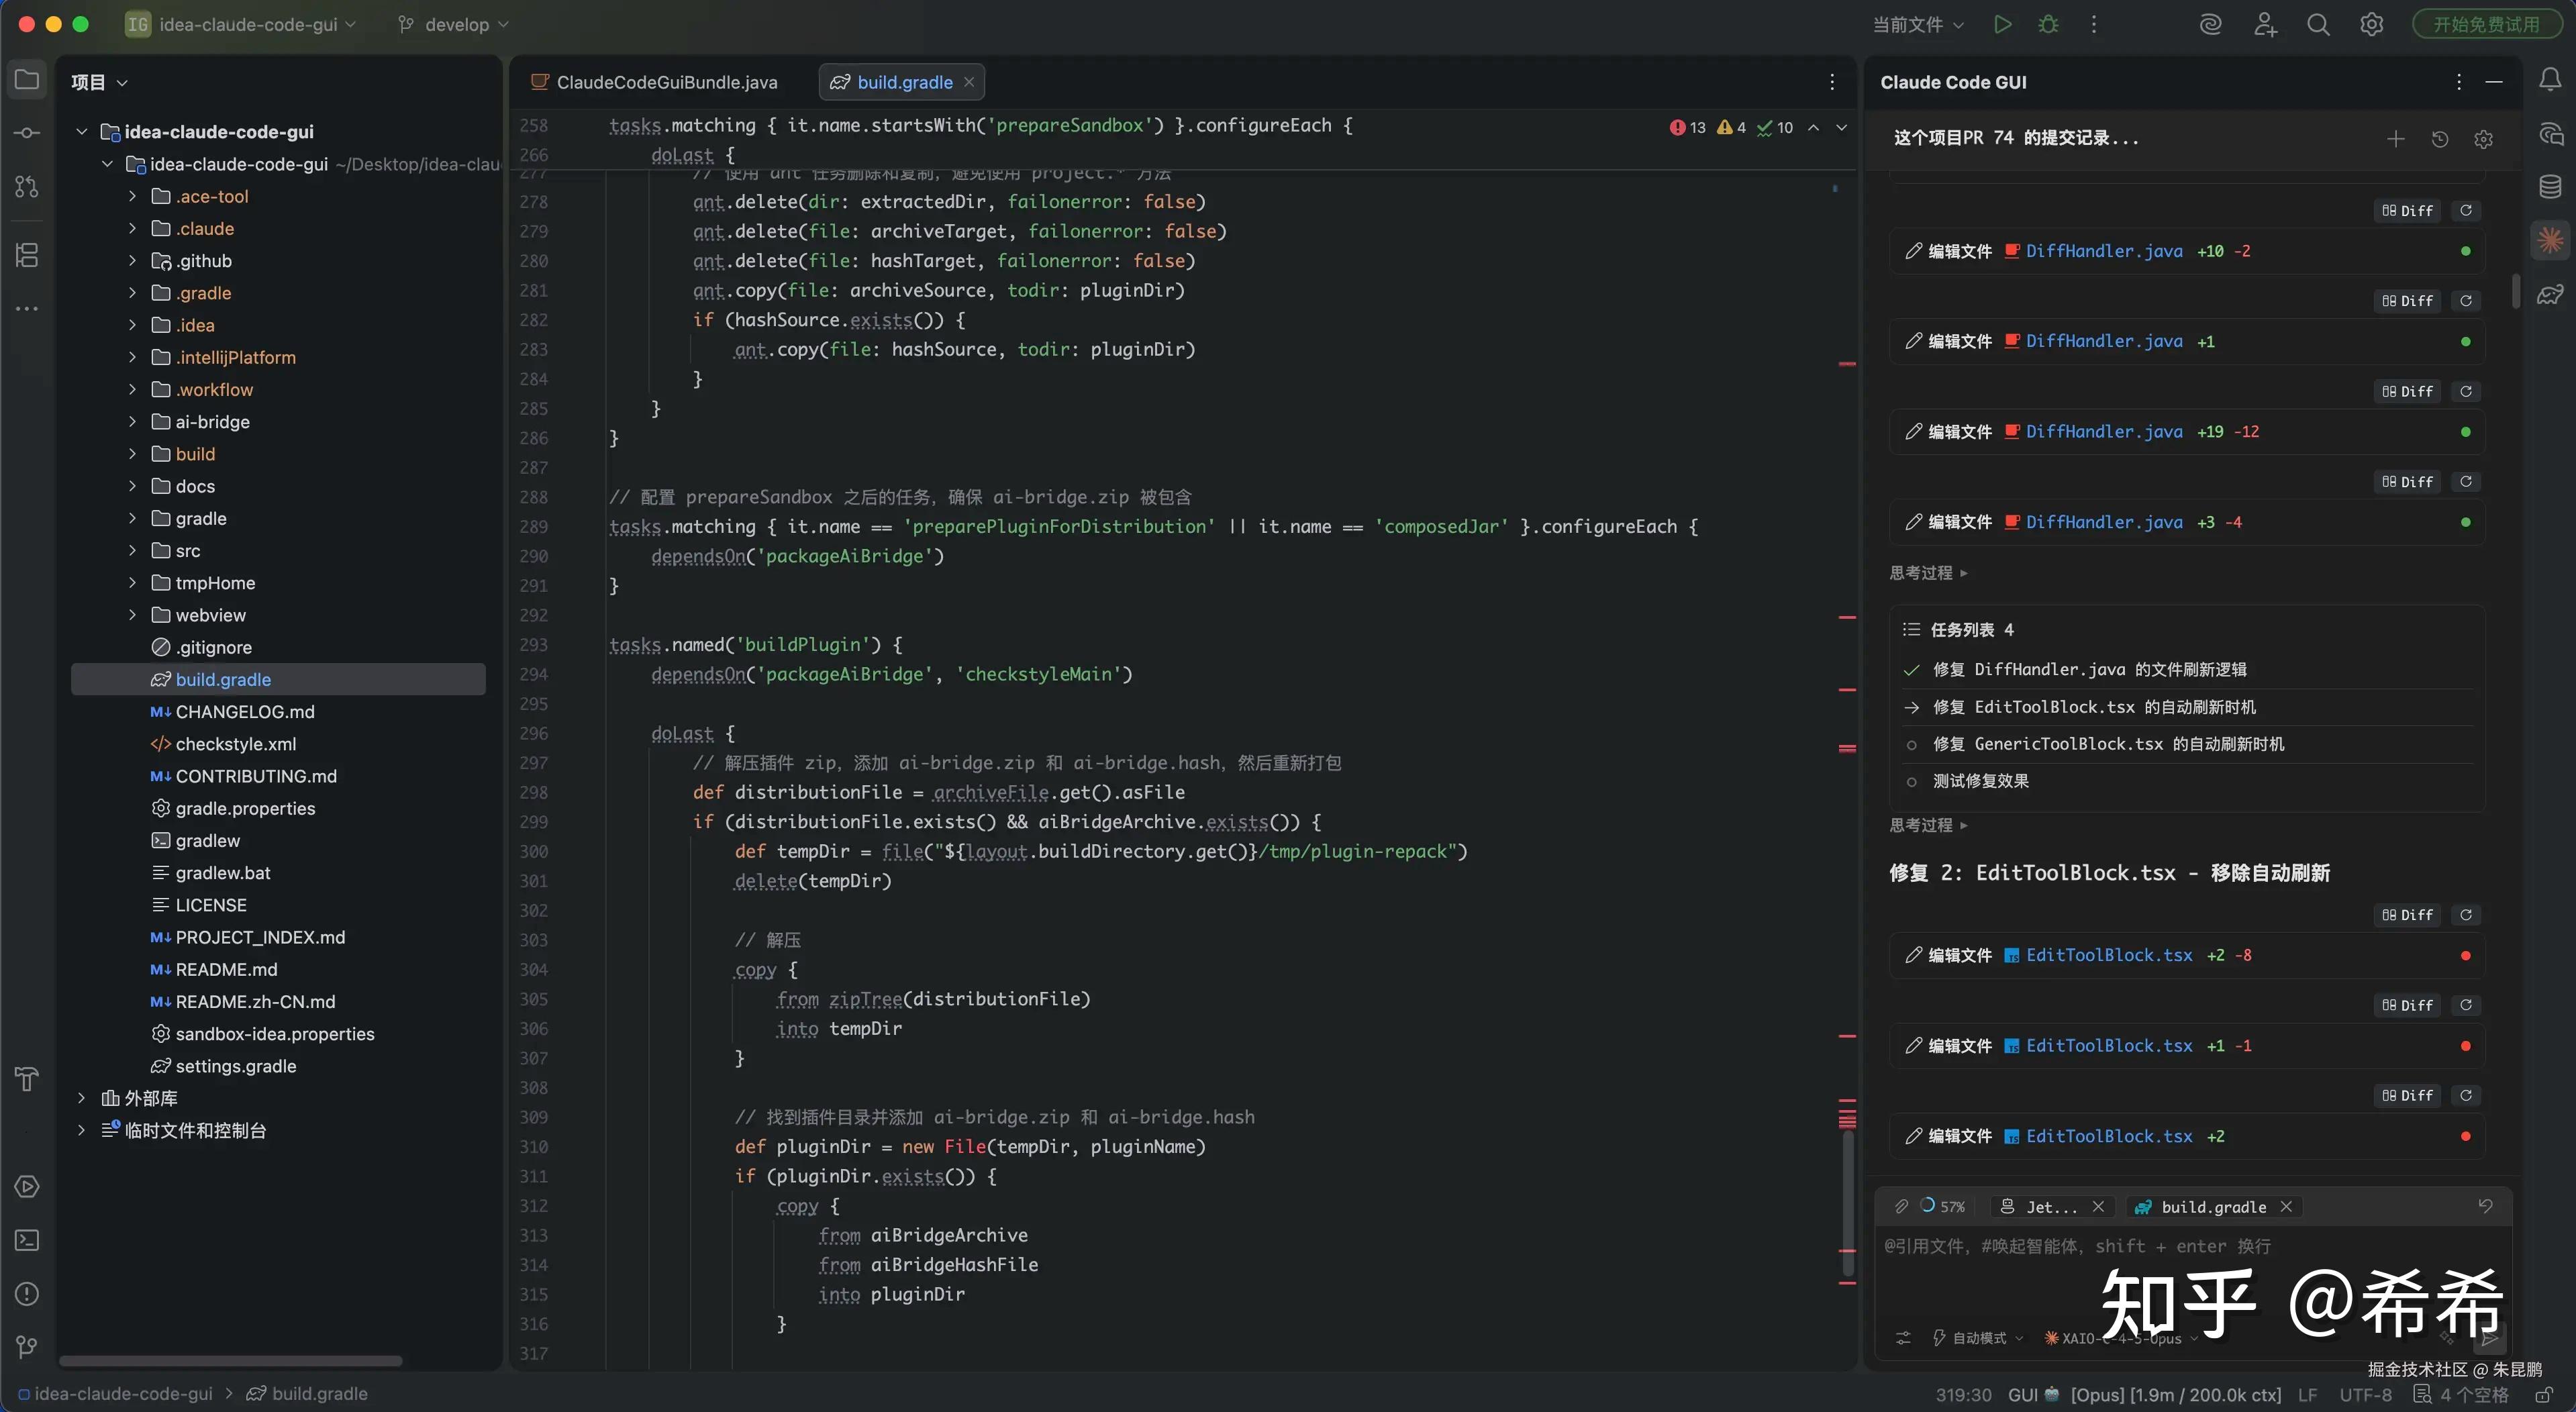Viewport: 2576px width, 1412px height.
Task: Open the Build hammer tool icon
Action: point(27,1080)
